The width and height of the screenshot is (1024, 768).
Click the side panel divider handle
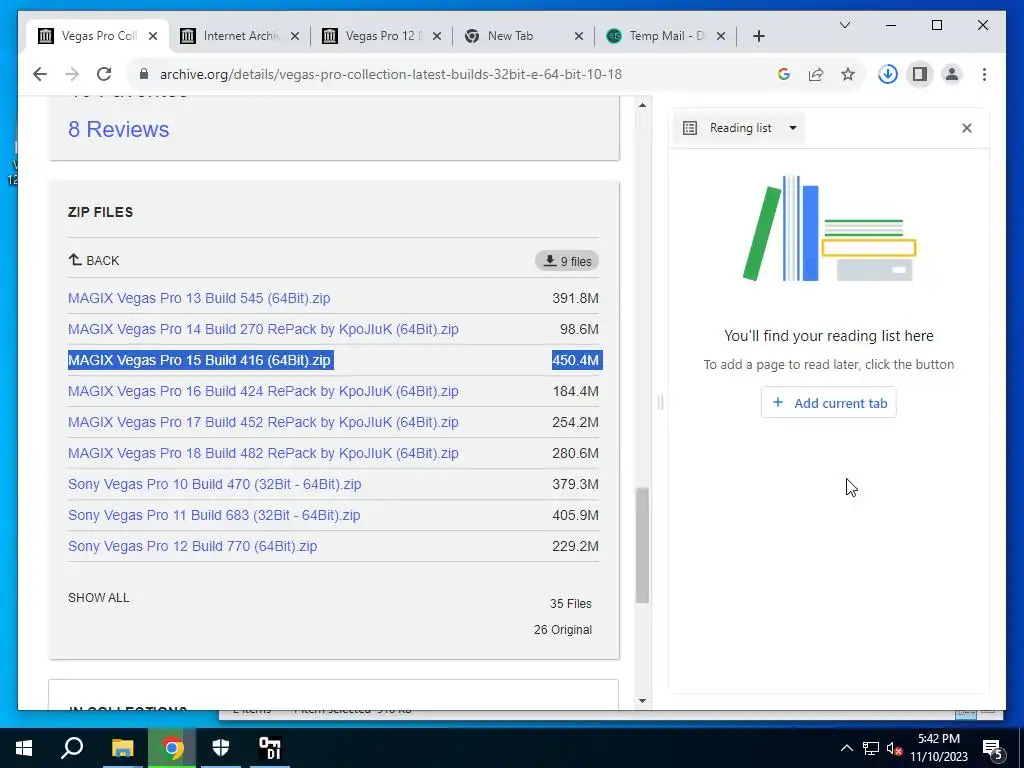[660, 402]
